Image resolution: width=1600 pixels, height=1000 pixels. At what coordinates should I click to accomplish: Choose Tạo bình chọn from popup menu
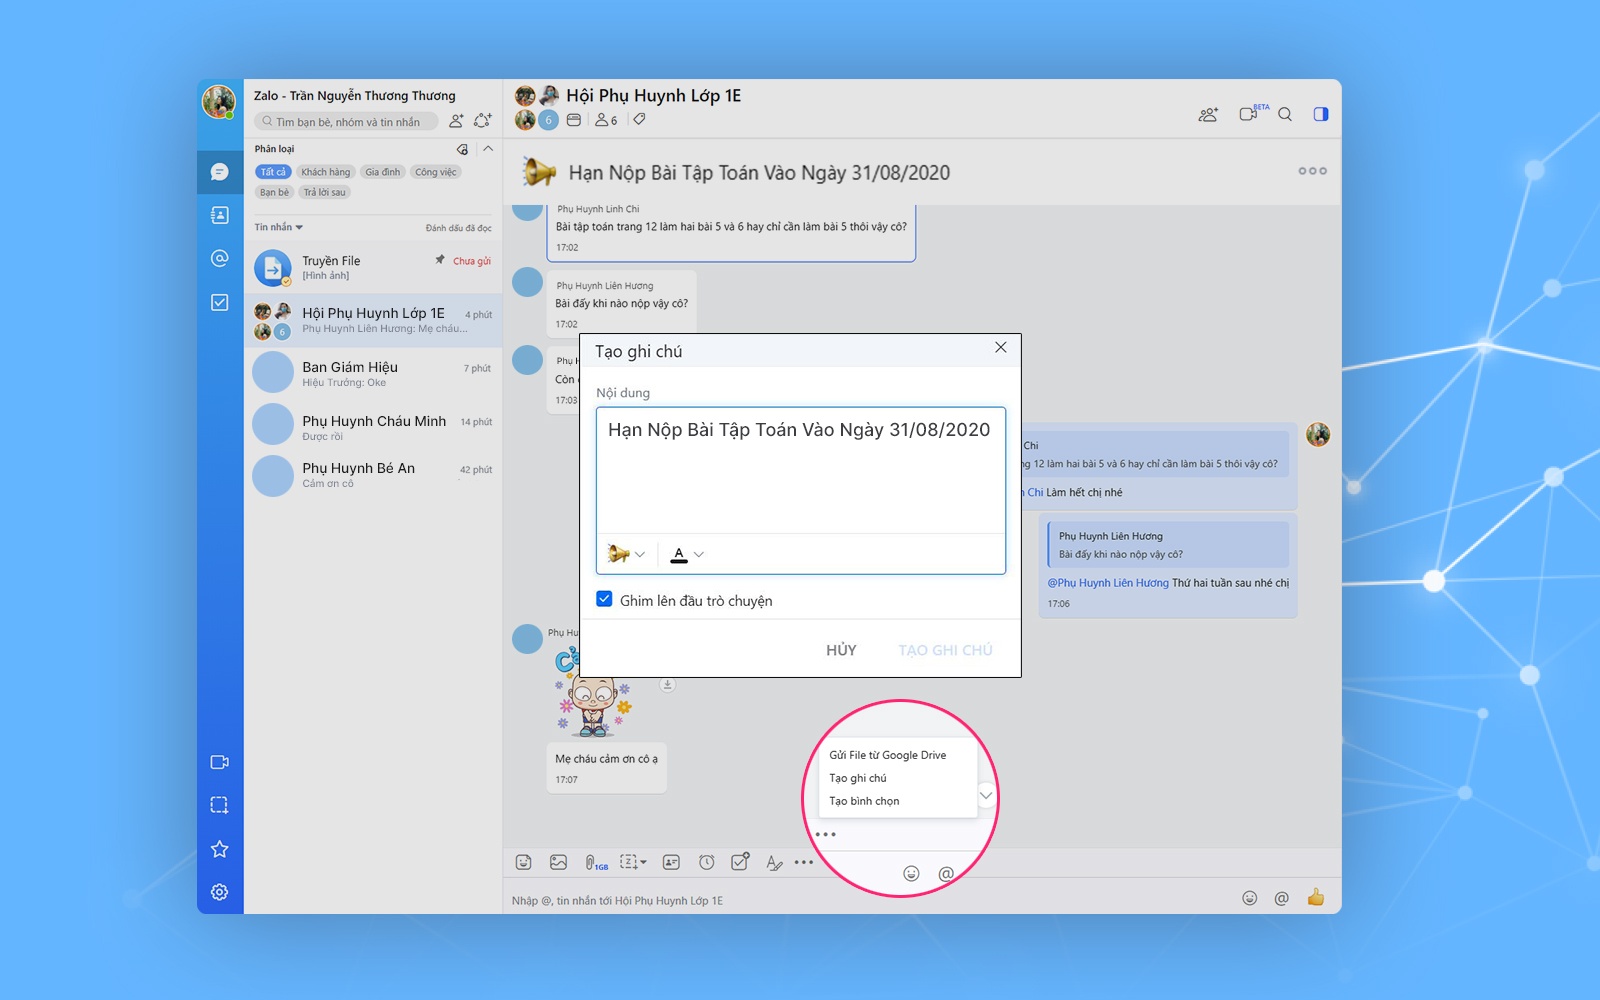point(864,801)
